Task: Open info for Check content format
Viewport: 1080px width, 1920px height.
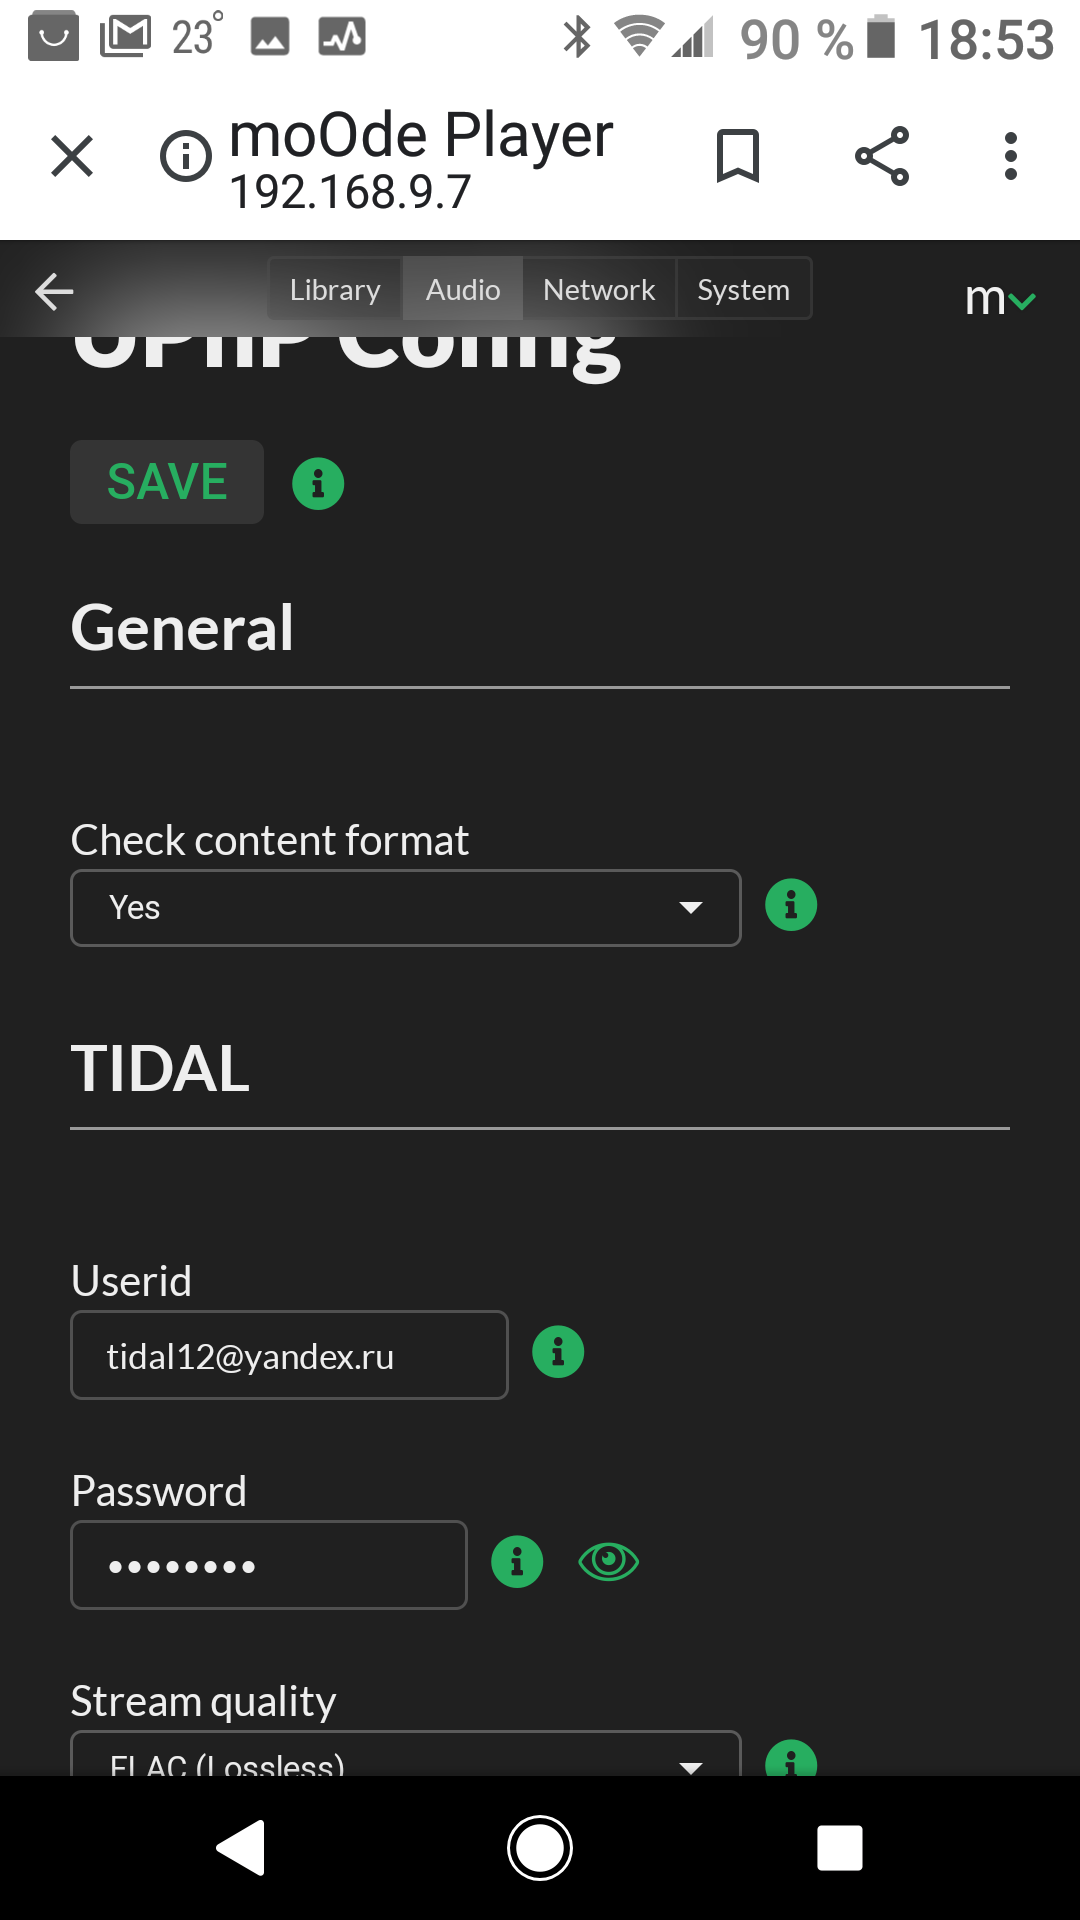Action: [x=791, y=905]
